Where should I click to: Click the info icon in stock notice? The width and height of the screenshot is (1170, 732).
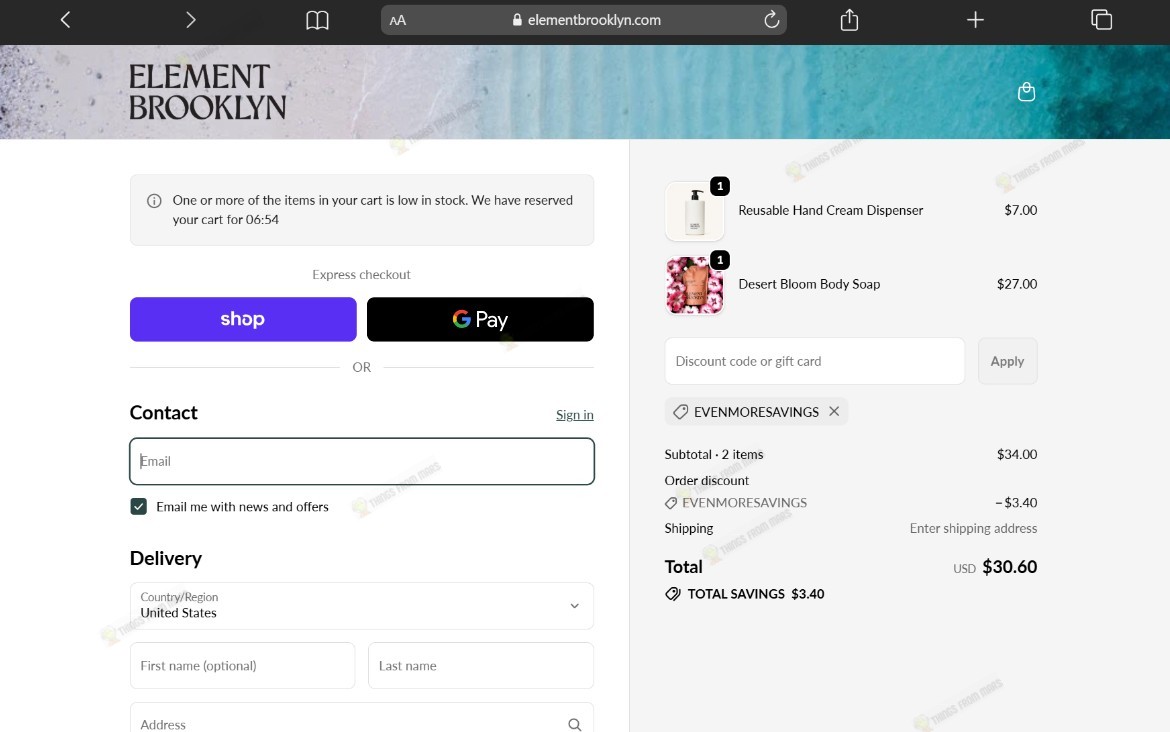click(x=154, y=201)
